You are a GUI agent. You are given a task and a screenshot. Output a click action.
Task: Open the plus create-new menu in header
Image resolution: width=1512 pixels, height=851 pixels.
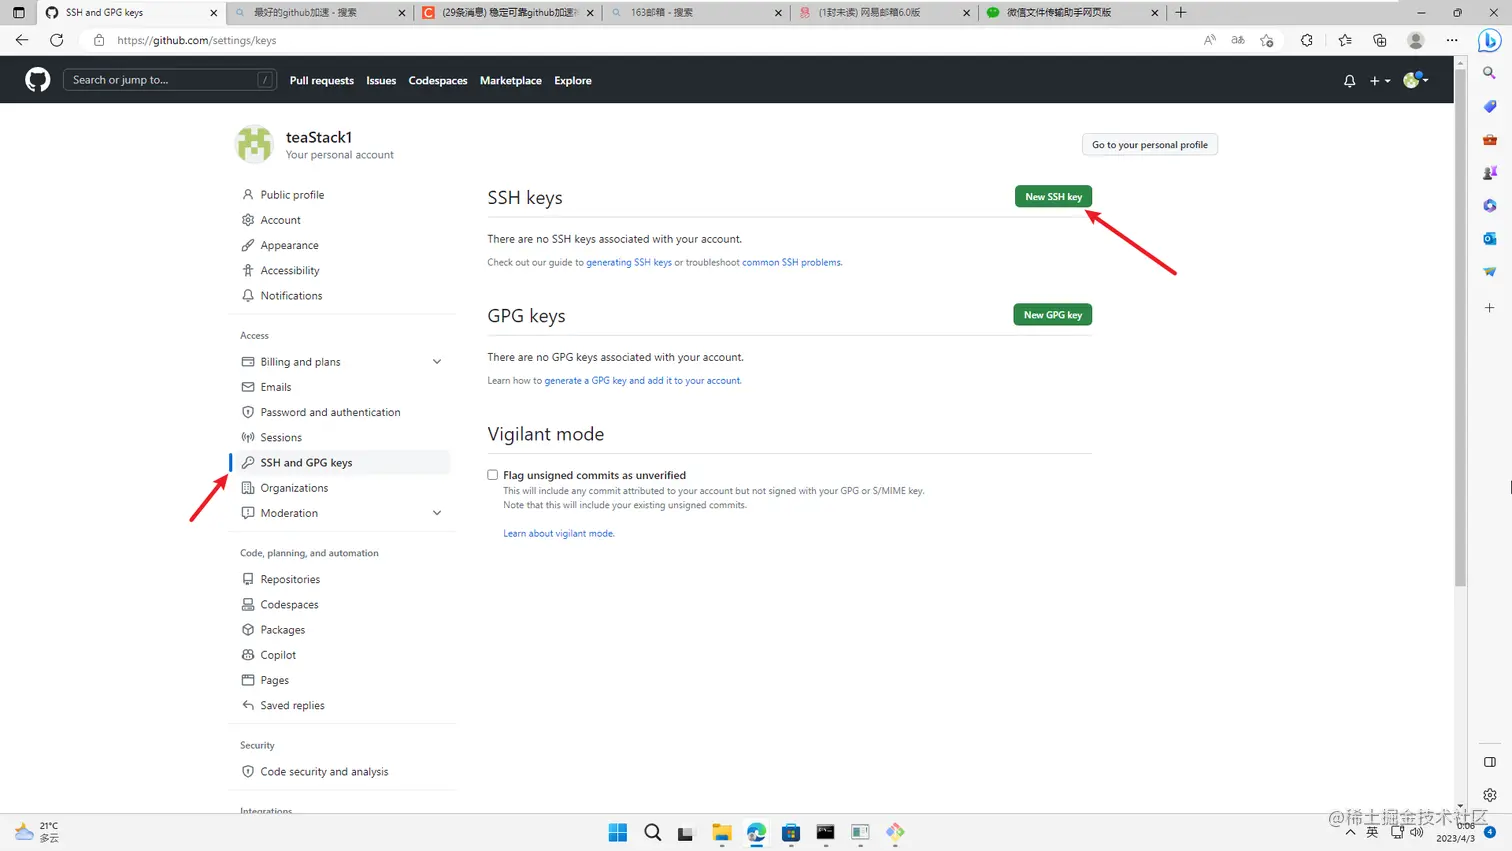click(1380, 81)
